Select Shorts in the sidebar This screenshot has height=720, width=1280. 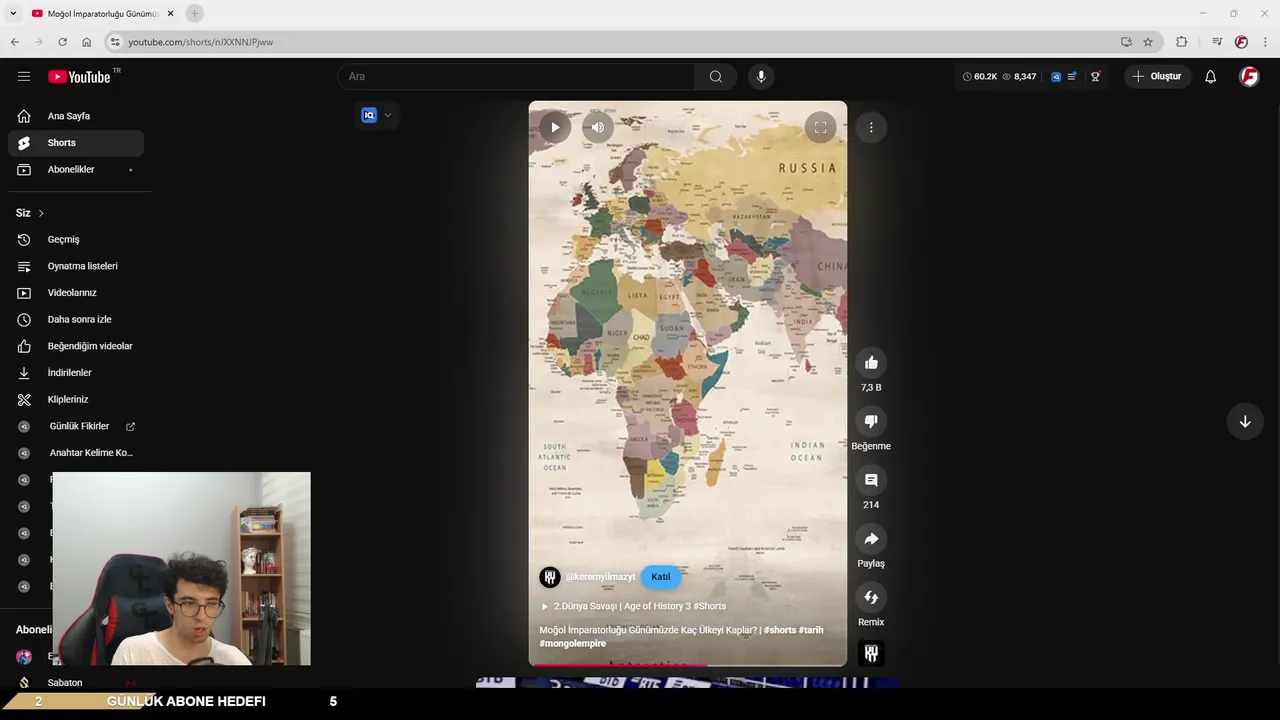pyautogui.click(x=76, y=143)
